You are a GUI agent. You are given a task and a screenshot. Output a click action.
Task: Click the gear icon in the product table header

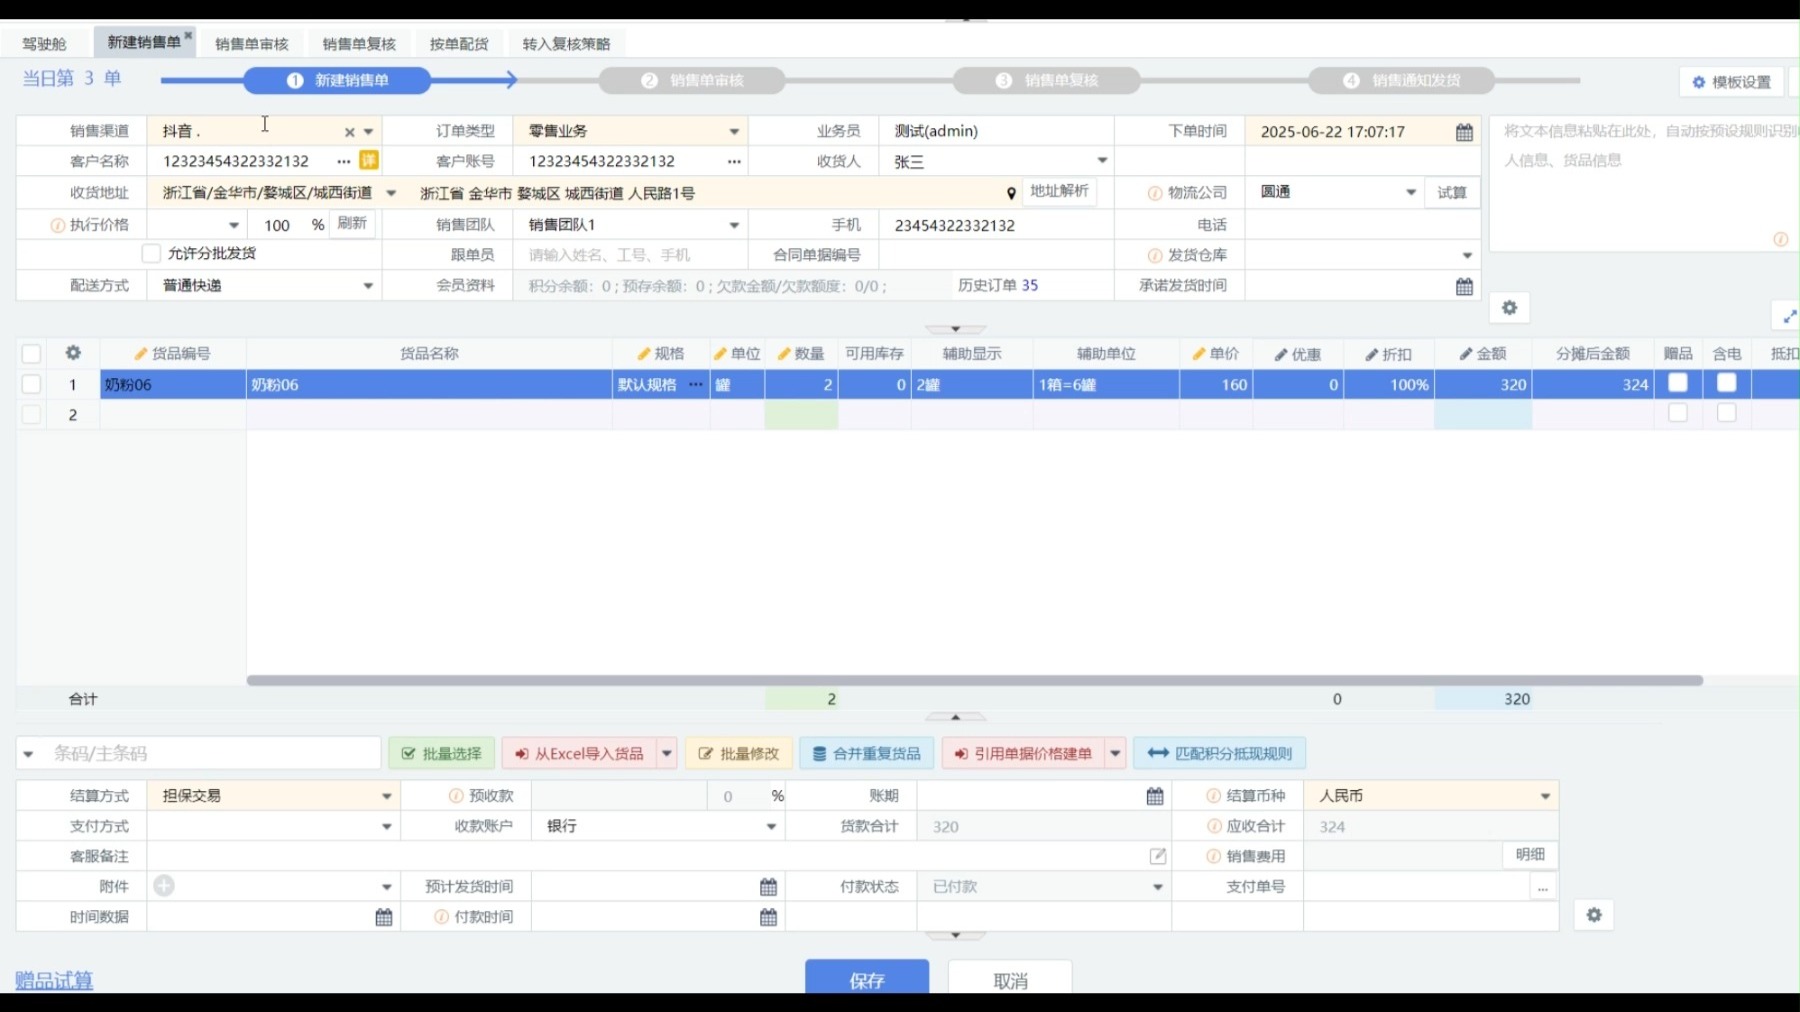click(x=71, y=353)
